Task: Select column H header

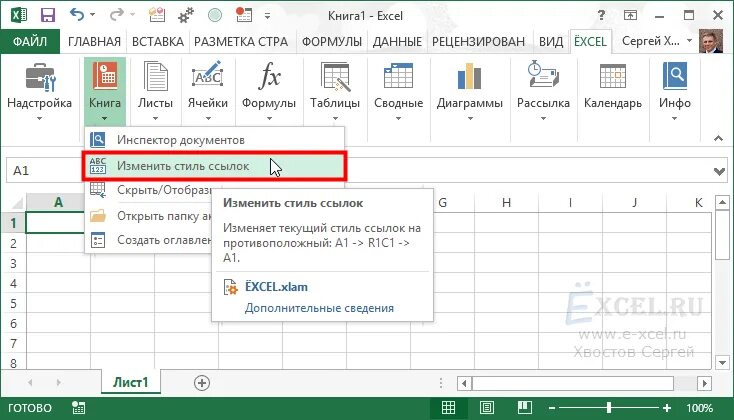Action: [x=506, y=203]
